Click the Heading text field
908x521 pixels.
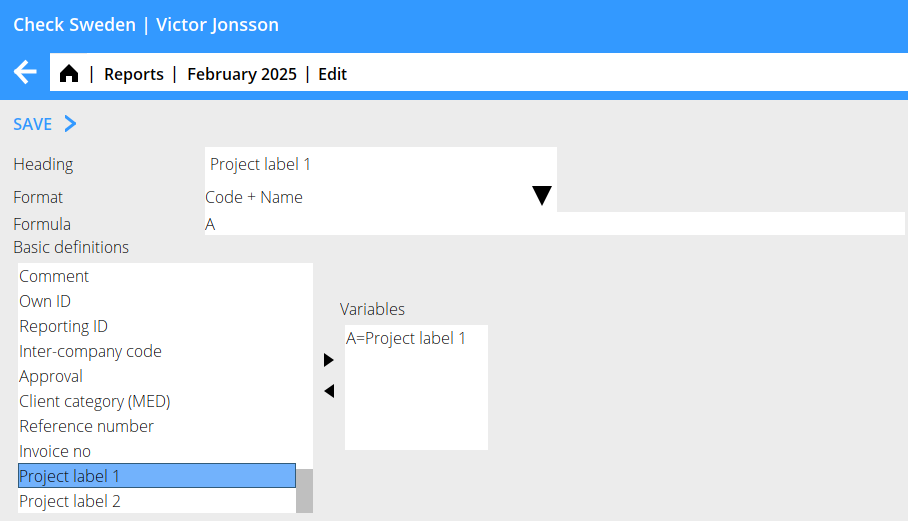pyautogui.click(x=380, y=164)
